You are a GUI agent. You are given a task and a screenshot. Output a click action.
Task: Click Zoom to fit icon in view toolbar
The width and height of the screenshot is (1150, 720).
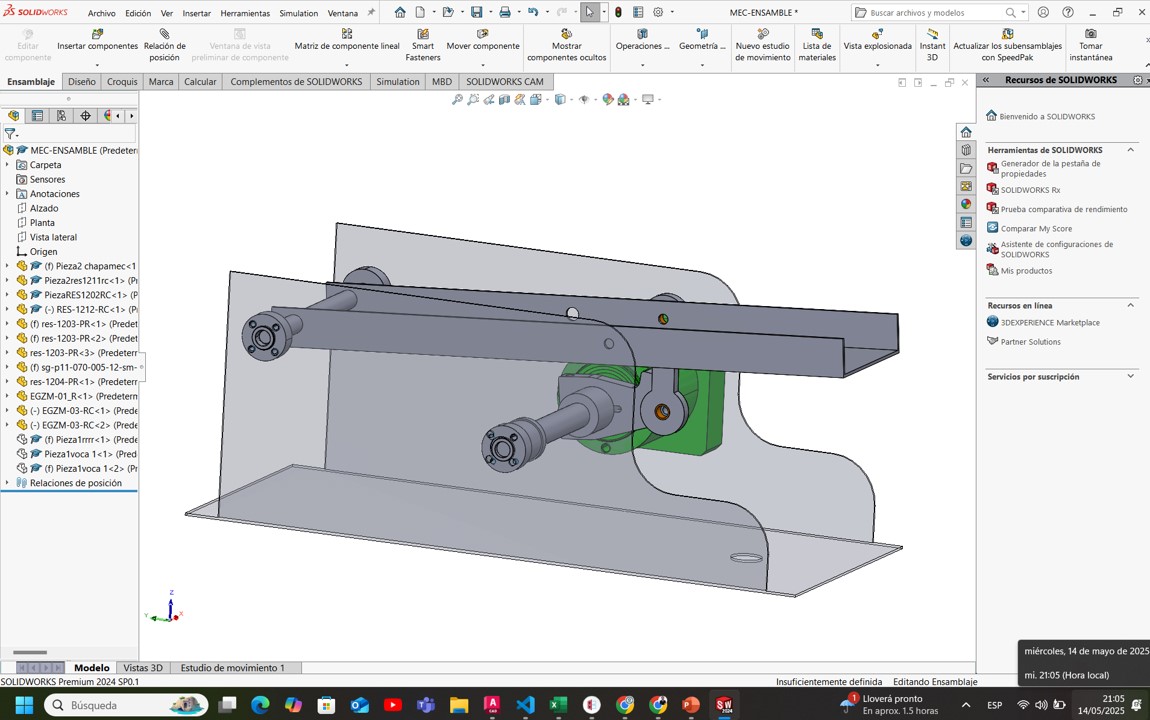(x=457, y=100)
